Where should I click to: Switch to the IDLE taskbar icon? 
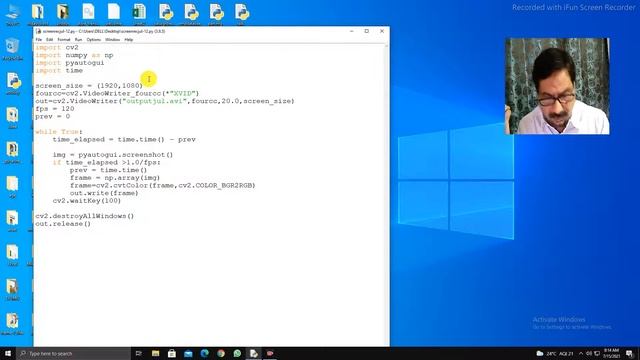coord(253,353)
